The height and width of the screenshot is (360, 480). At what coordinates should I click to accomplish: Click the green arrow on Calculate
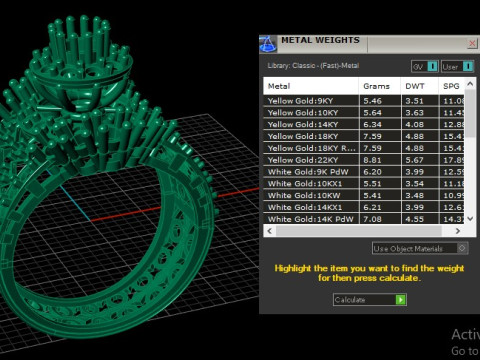coord(400,300)
